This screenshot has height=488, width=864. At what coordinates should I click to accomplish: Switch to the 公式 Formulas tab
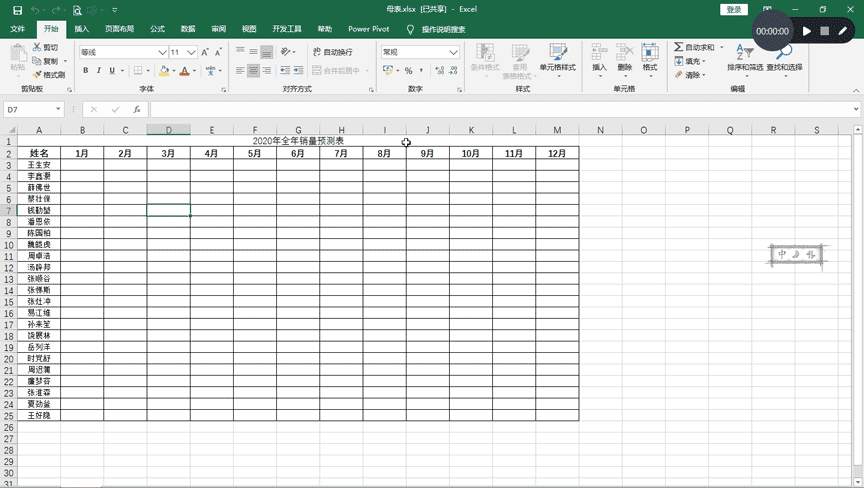click(158, 29)
